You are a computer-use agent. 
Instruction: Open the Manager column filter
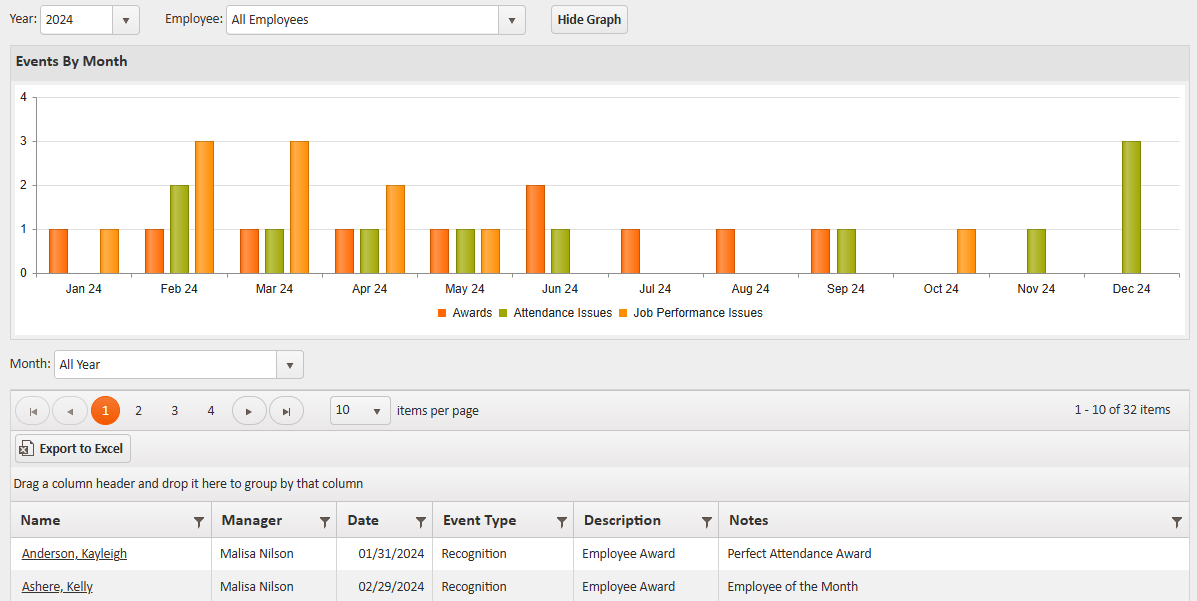[x=324, y=521]
